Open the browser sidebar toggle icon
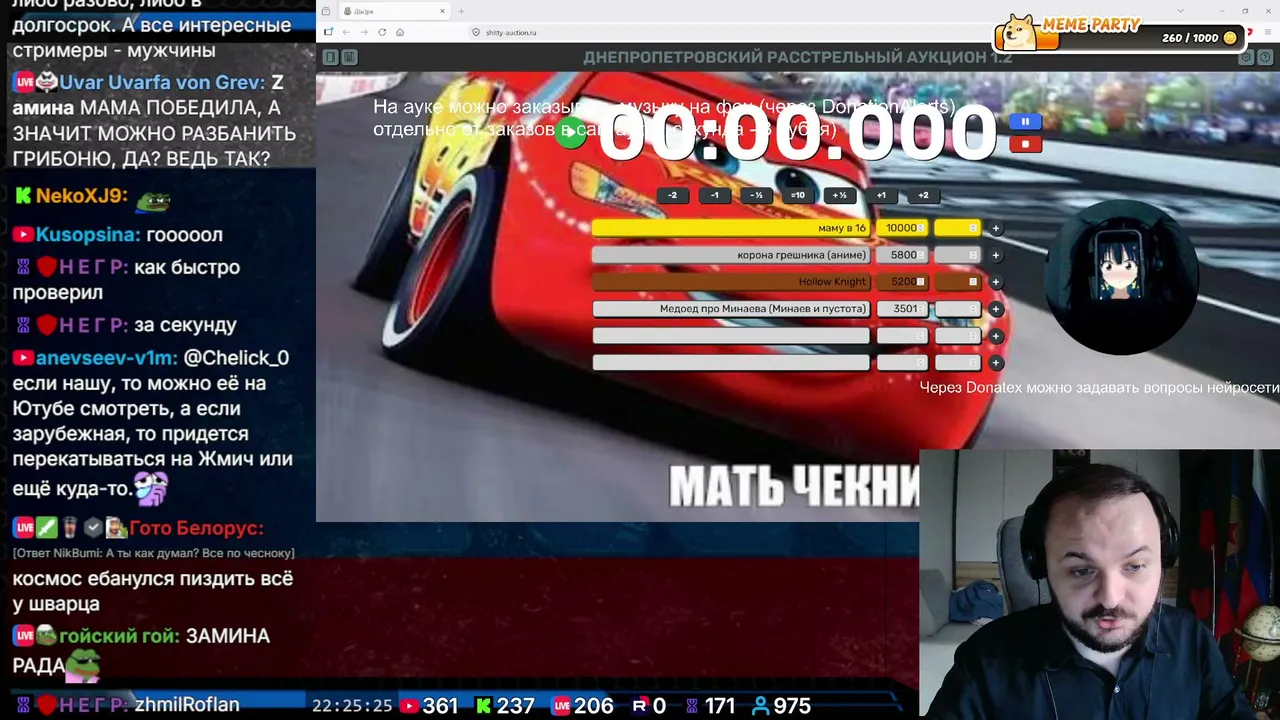 (328, 32)
